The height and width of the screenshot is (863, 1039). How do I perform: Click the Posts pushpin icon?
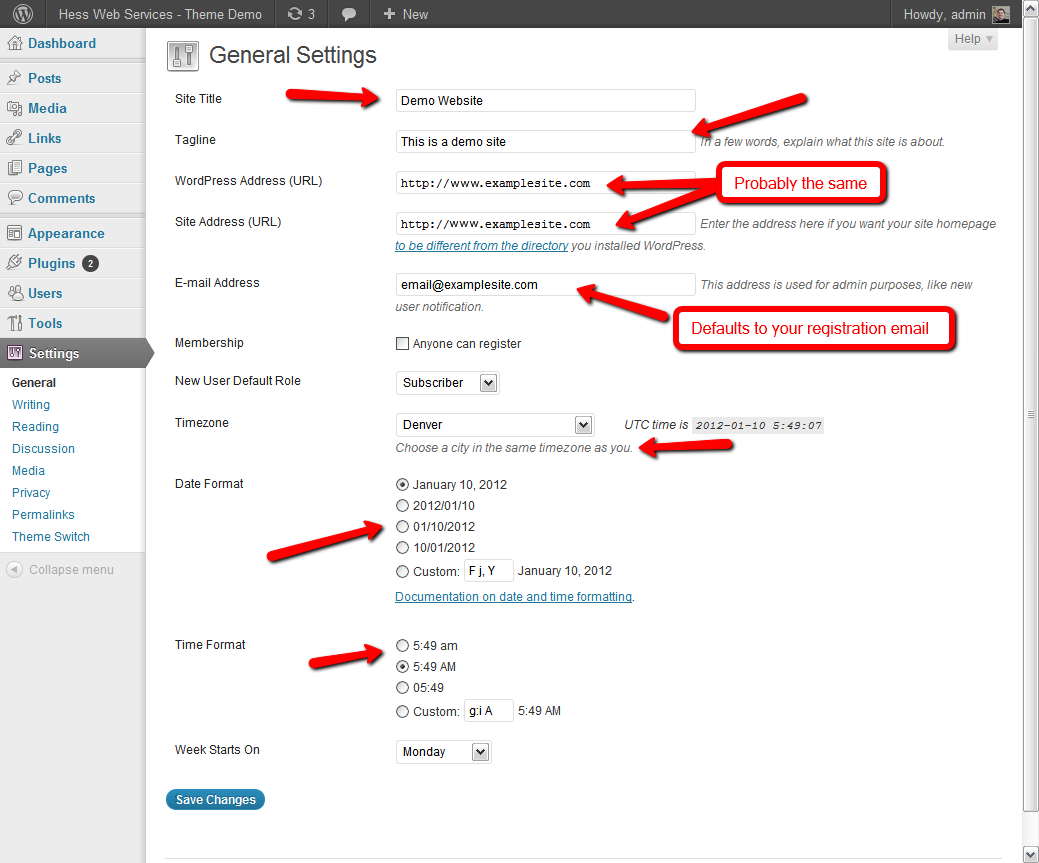point(15,78)
